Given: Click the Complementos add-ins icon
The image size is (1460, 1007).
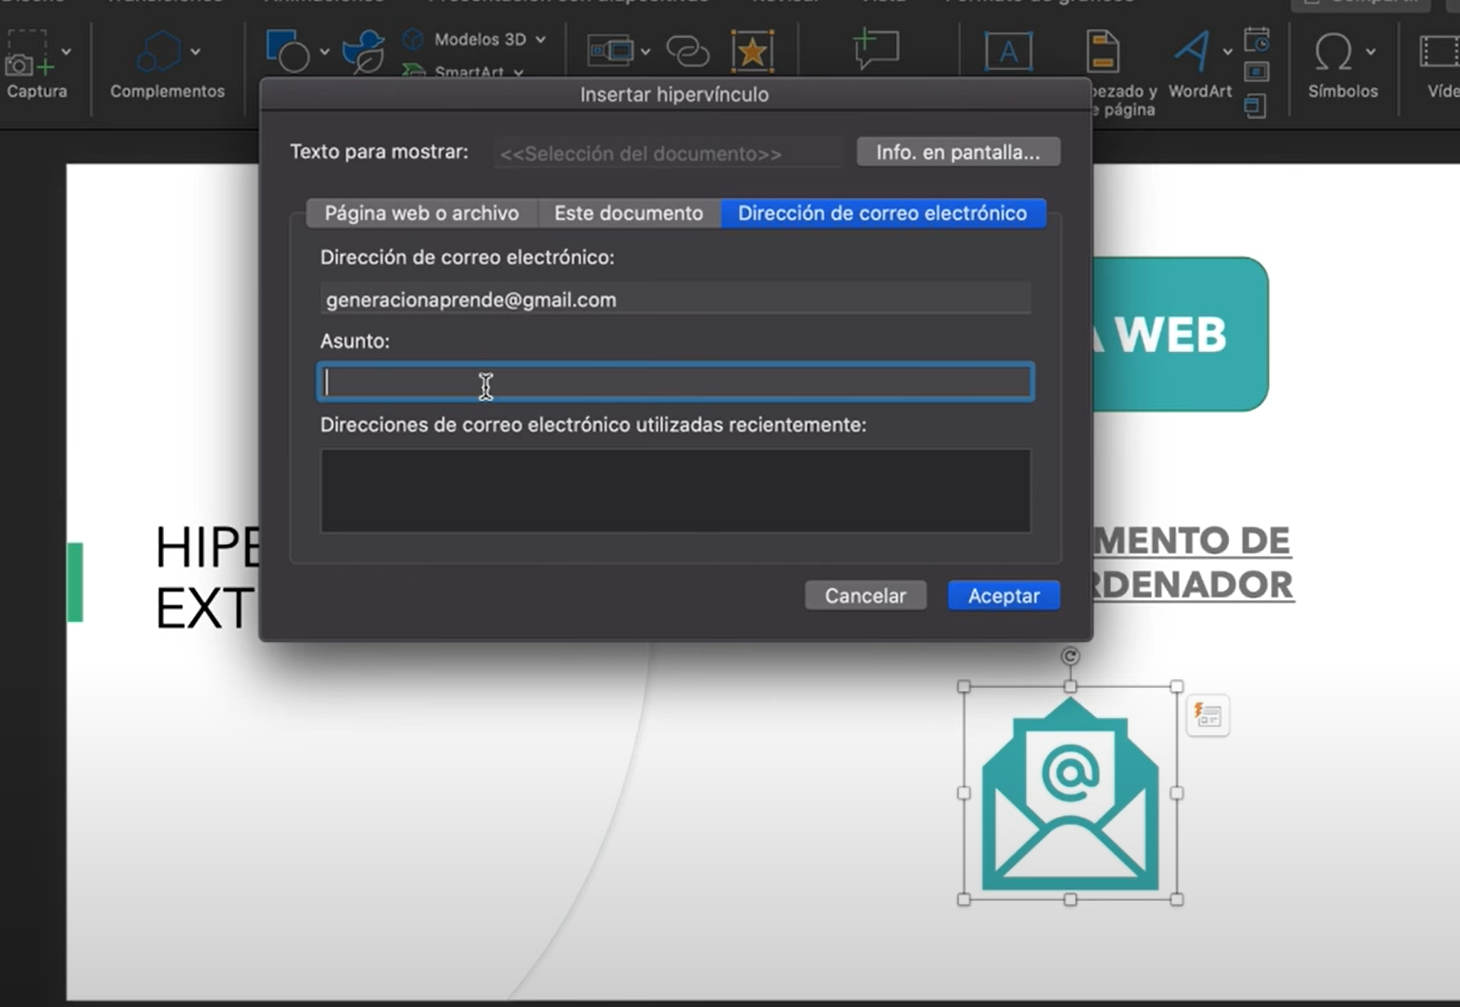Looking at the screenshot, I should point(158,52).
